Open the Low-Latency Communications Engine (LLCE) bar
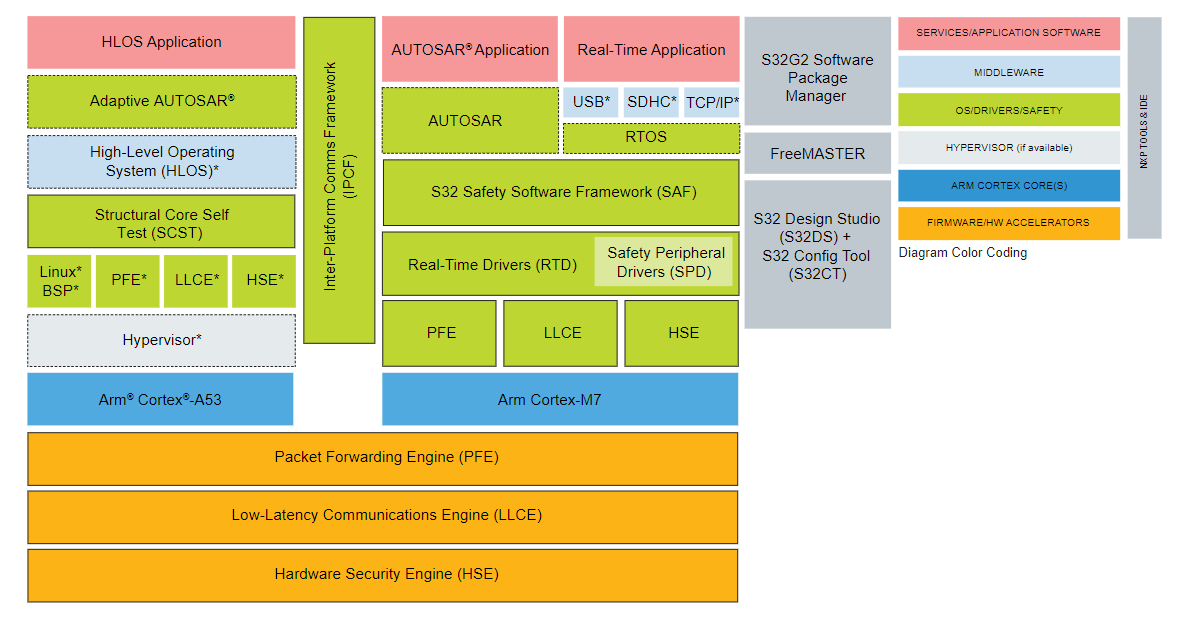Viewport: 1193px width, 626px height. click(x=383, y=517)
